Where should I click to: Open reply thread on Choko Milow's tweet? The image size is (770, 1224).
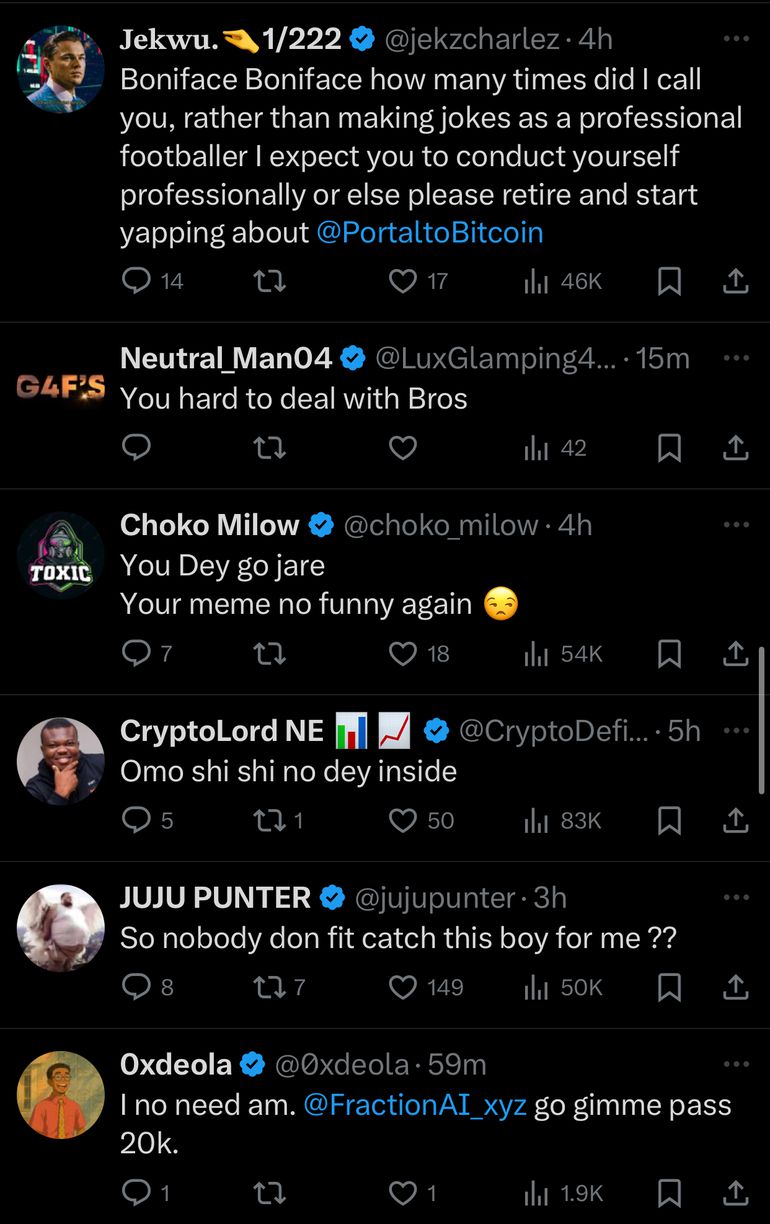tap(136, 653)
